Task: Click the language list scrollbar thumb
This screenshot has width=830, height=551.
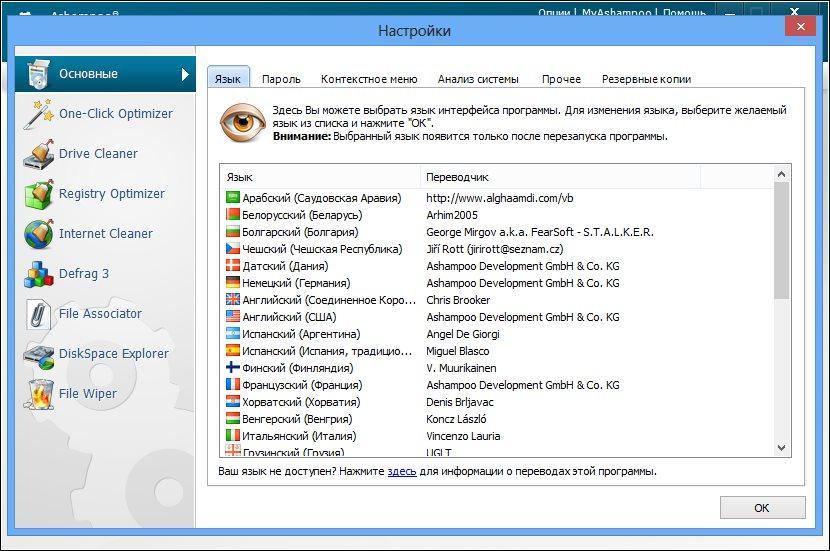Action: pos(781,241)
